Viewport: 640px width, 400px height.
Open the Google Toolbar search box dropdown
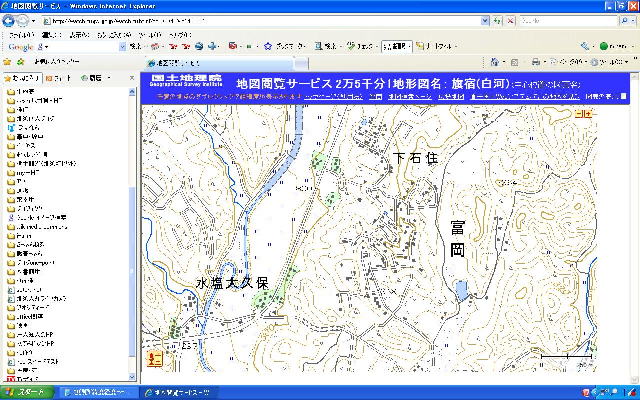122,47
